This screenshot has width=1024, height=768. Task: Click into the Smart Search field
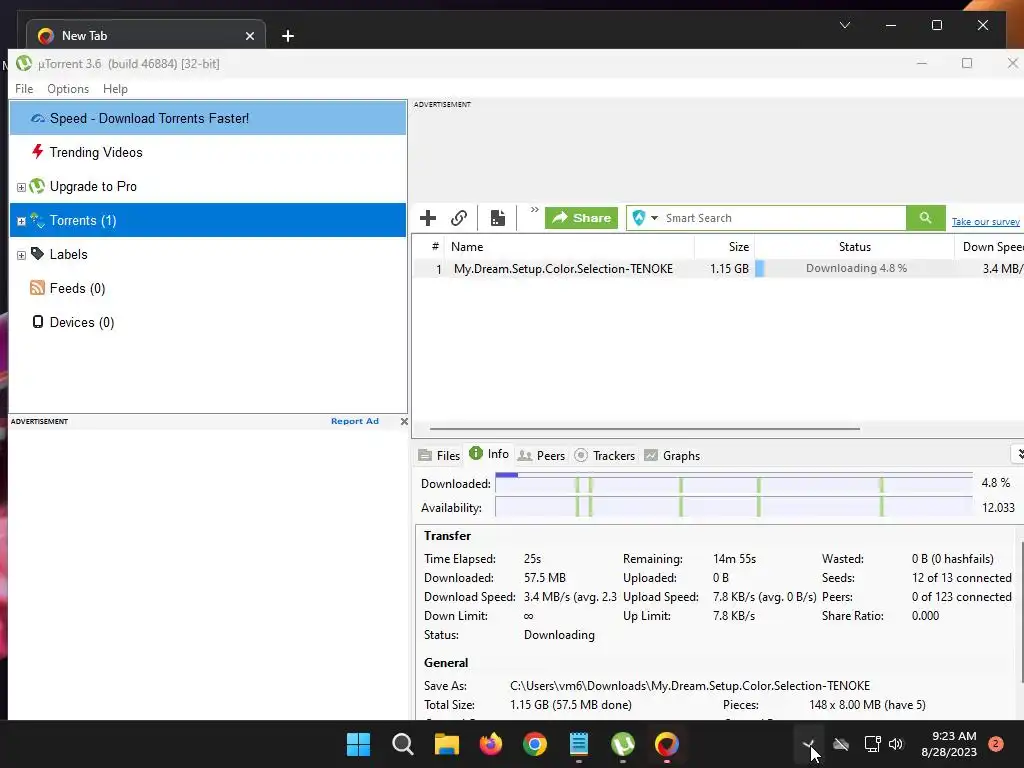(784, 218)
